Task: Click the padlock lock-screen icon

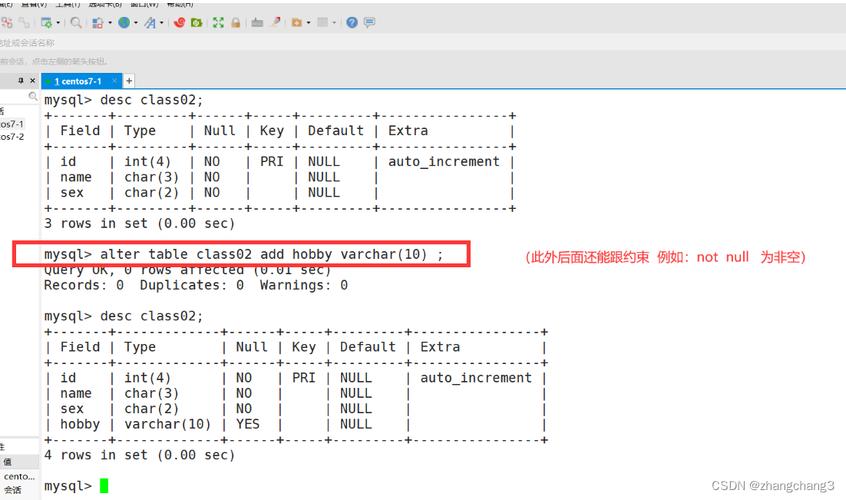Action: point(236,23)
